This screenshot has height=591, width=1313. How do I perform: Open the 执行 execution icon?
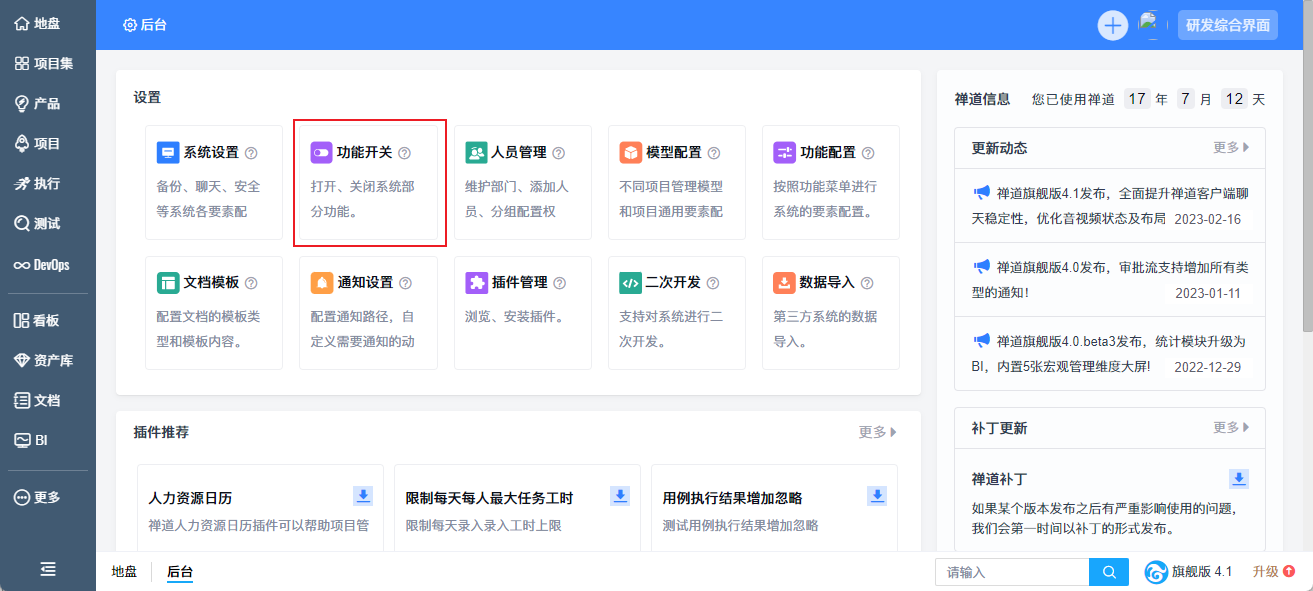coord(21,184)
